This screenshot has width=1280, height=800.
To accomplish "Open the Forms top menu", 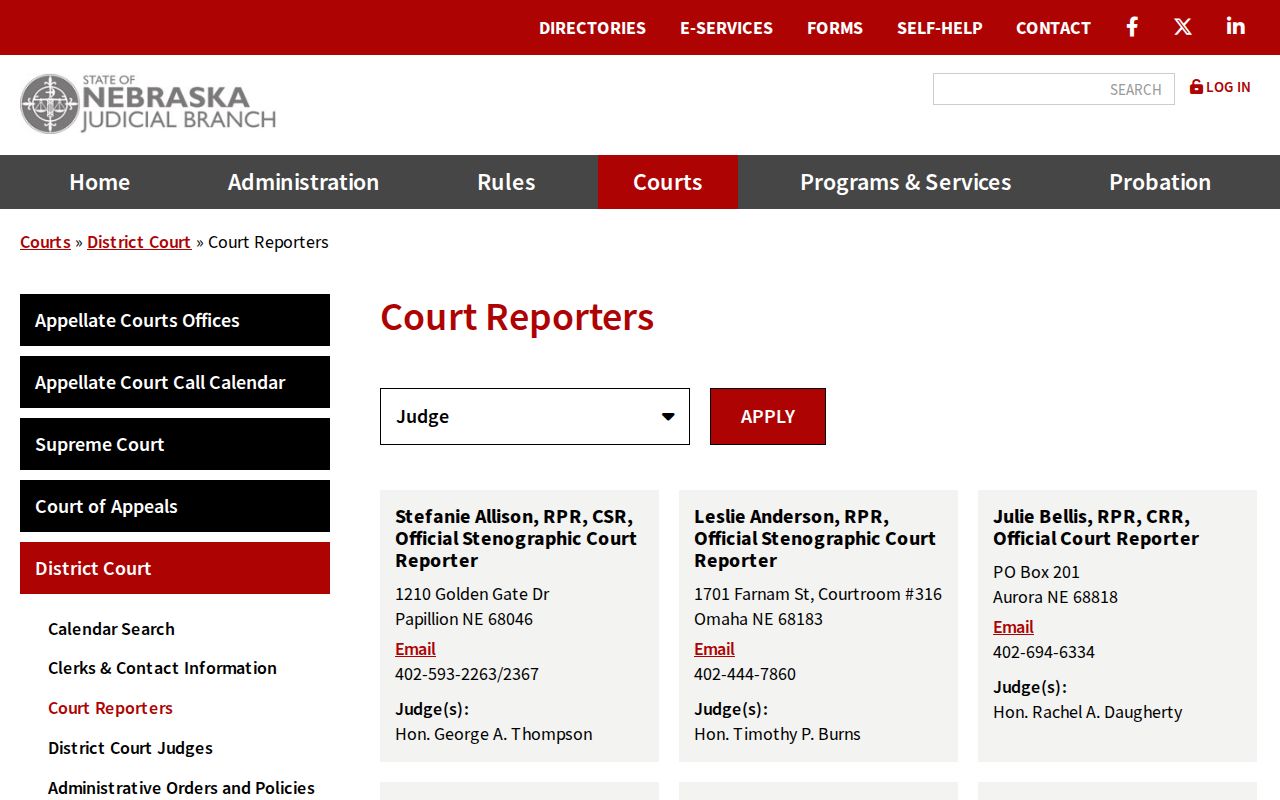I will pyautogui.click(x=835, y=28).
